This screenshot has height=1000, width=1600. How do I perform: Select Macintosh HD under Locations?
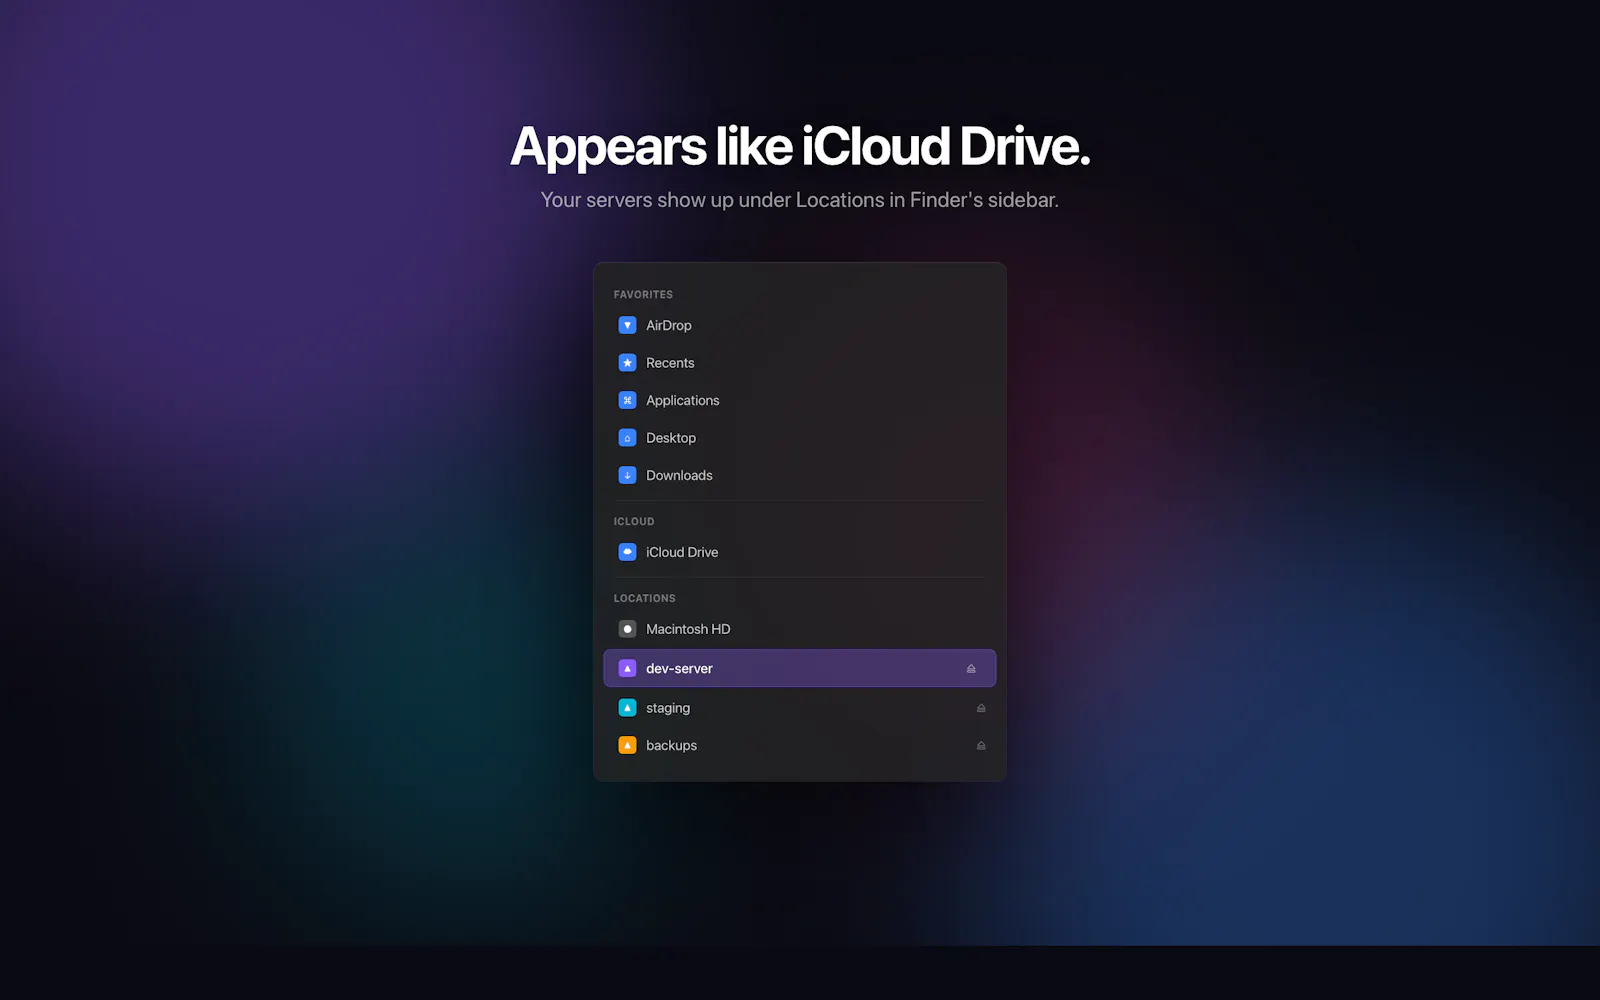(x=688, y=629)
